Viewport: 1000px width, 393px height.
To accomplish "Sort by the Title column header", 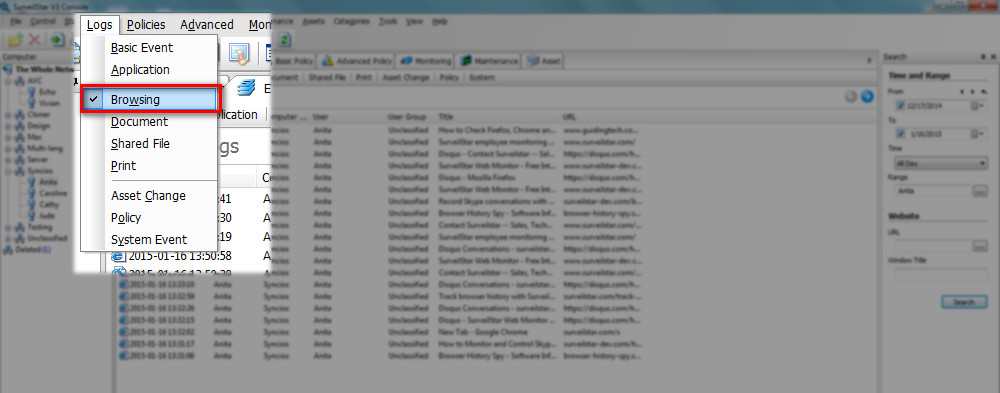I will tap(445, 117).
